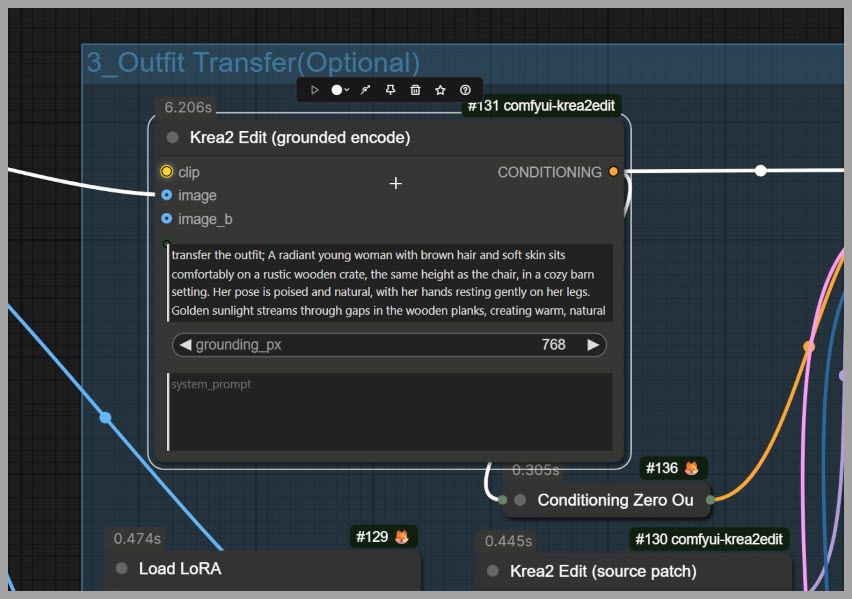Collapse the Krea2 Edit (grounded encode) node
The width and height of the screenshot is (852, 599).
[x=172, y=137]
